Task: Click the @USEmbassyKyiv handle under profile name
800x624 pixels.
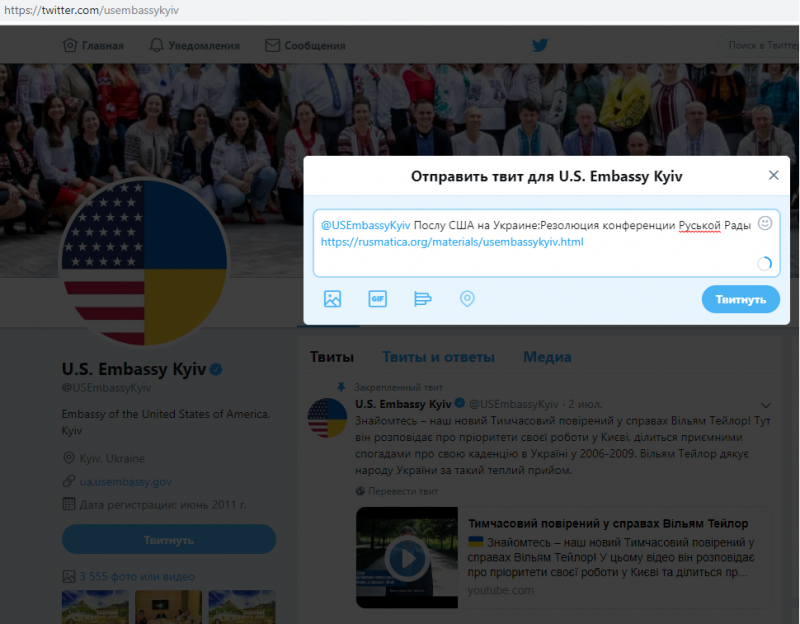Action: coord(106,388)
